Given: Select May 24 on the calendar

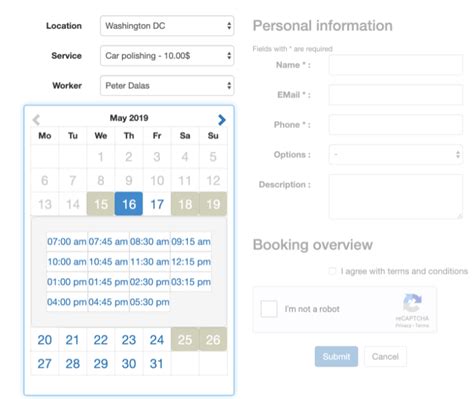Looking at the screenshot, I should (157, 340).
